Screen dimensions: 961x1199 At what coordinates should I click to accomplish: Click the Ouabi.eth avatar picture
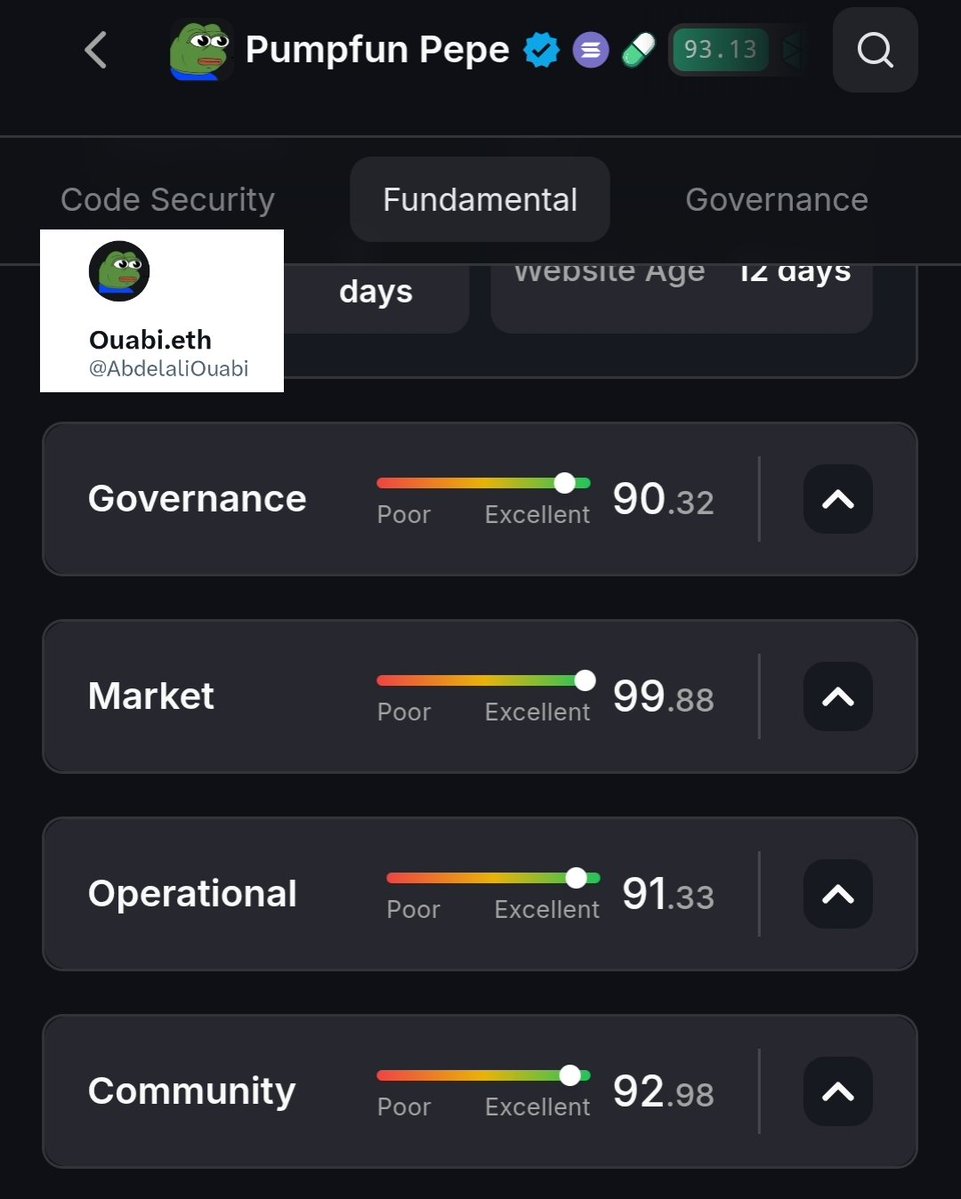tap(119, 271)
